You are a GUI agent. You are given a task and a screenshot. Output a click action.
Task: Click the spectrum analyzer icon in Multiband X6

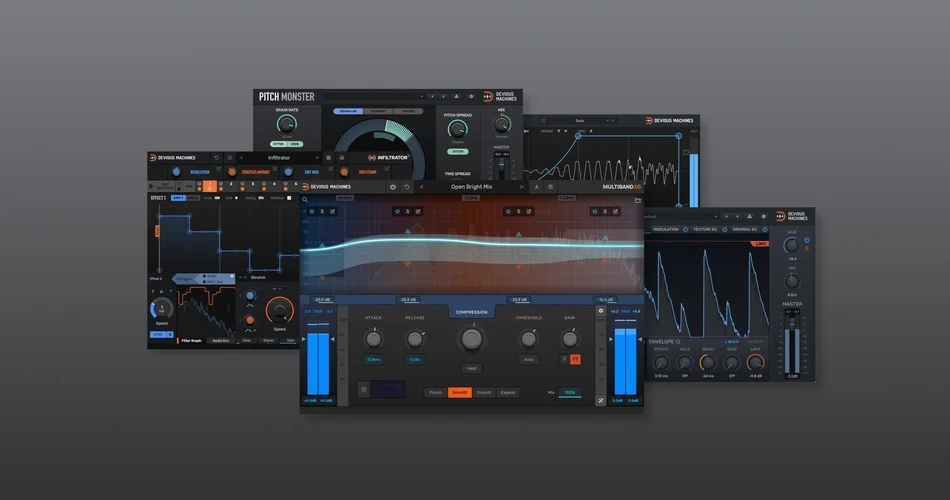[x=638, y=199]
